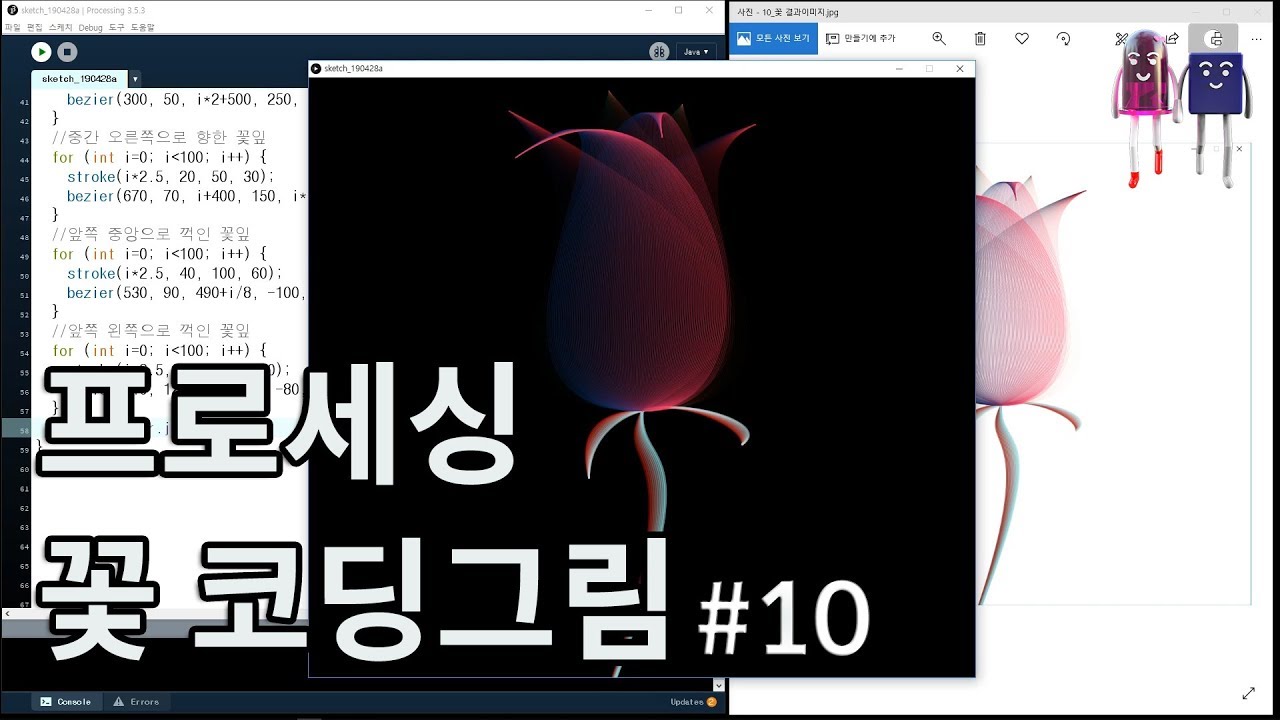Zoom the photo with the magnifier icon
Viewport: 1280px width, 720px height.
pos(939,38)
